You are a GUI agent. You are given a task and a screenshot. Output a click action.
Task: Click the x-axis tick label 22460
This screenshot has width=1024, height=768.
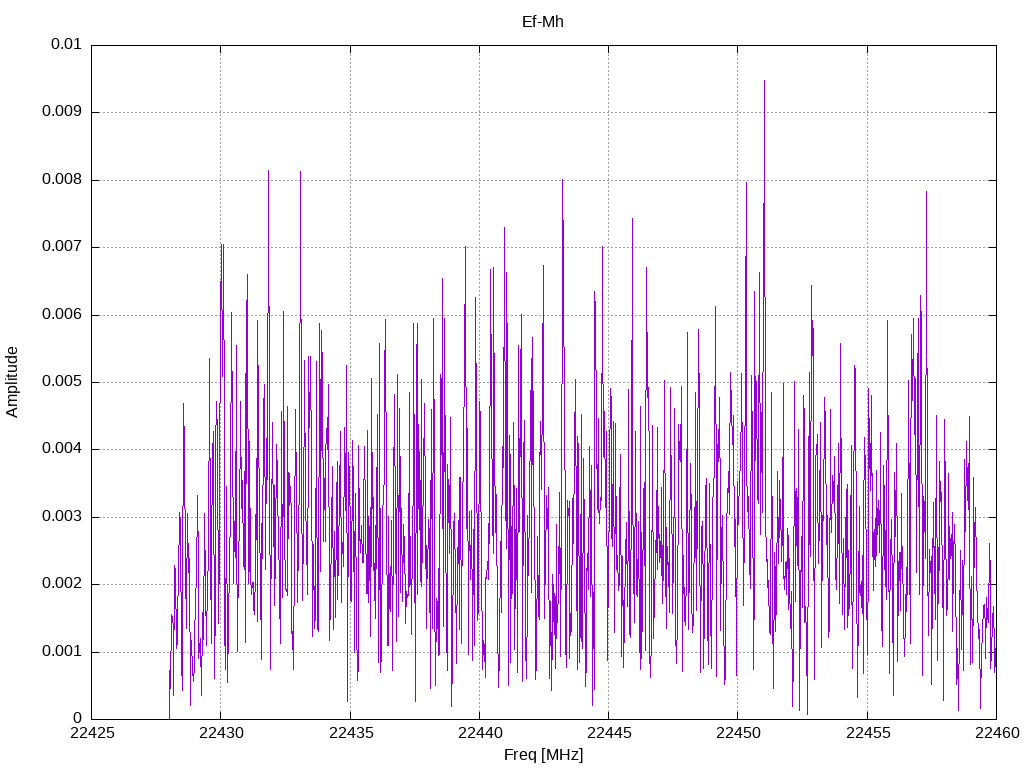(997, 733)
